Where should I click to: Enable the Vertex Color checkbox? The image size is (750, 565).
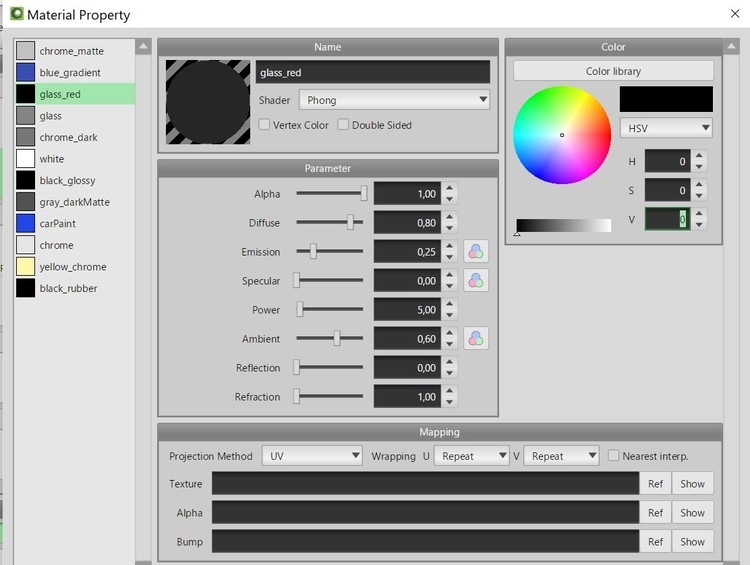264,124
